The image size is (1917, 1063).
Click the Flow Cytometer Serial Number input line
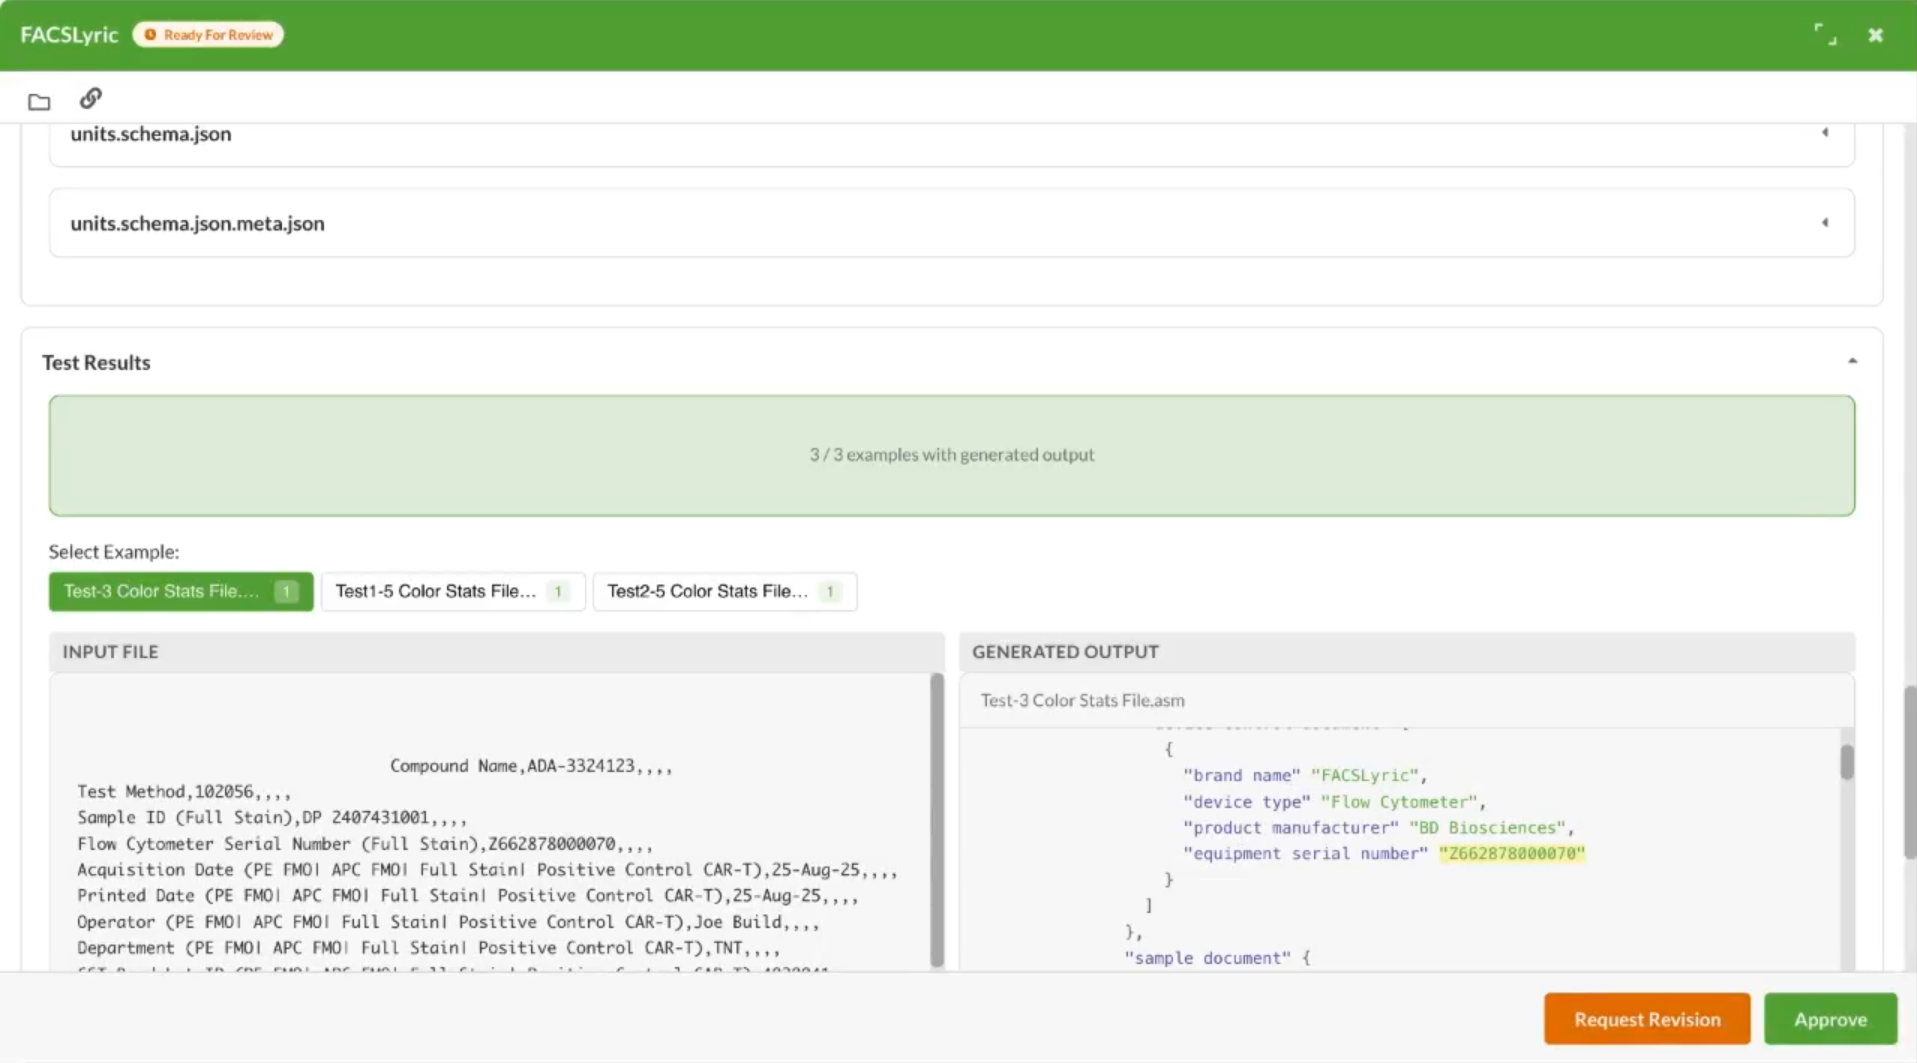pyautogui.click(x=365, y=844)
